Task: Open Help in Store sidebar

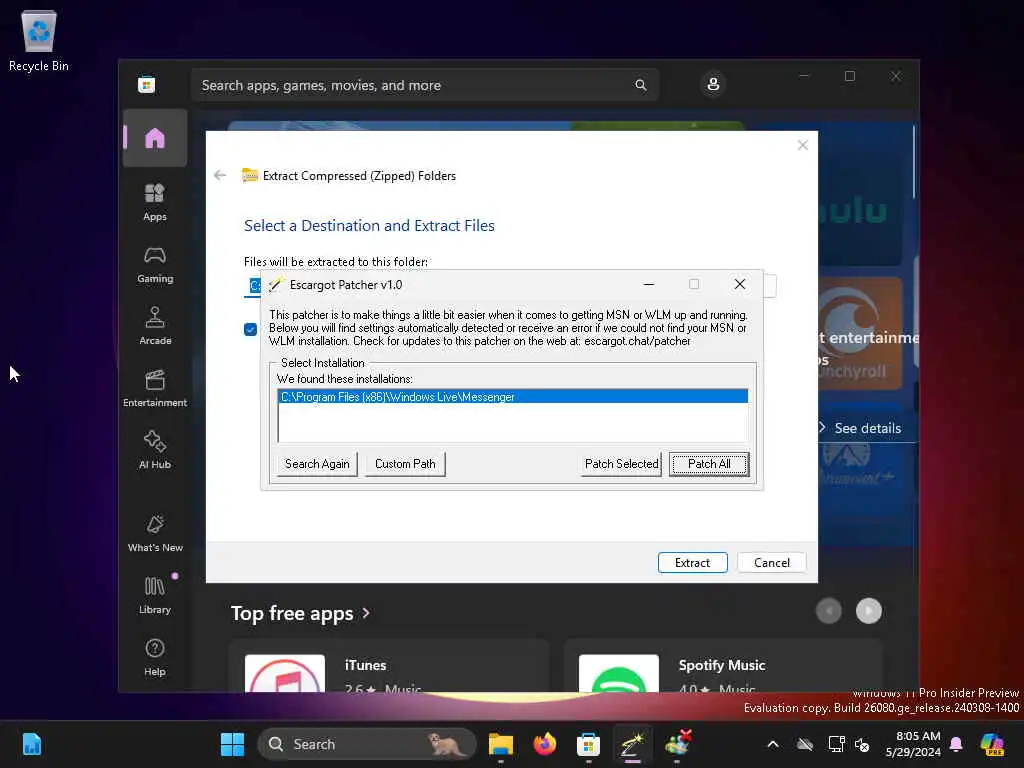Action: [155, 657]
